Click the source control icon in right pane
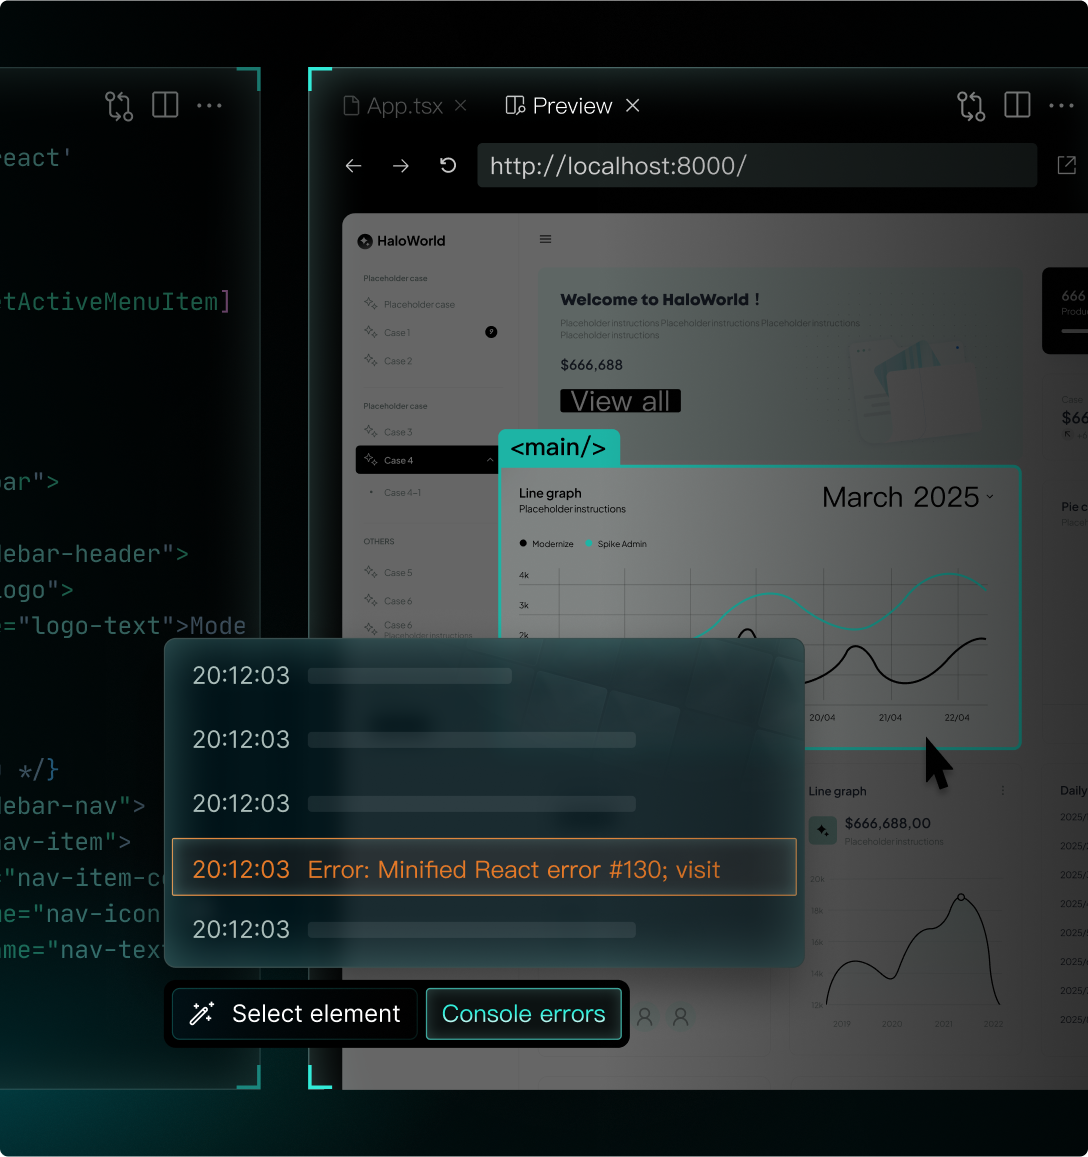 pyautogui.click(x=970, y=106)
